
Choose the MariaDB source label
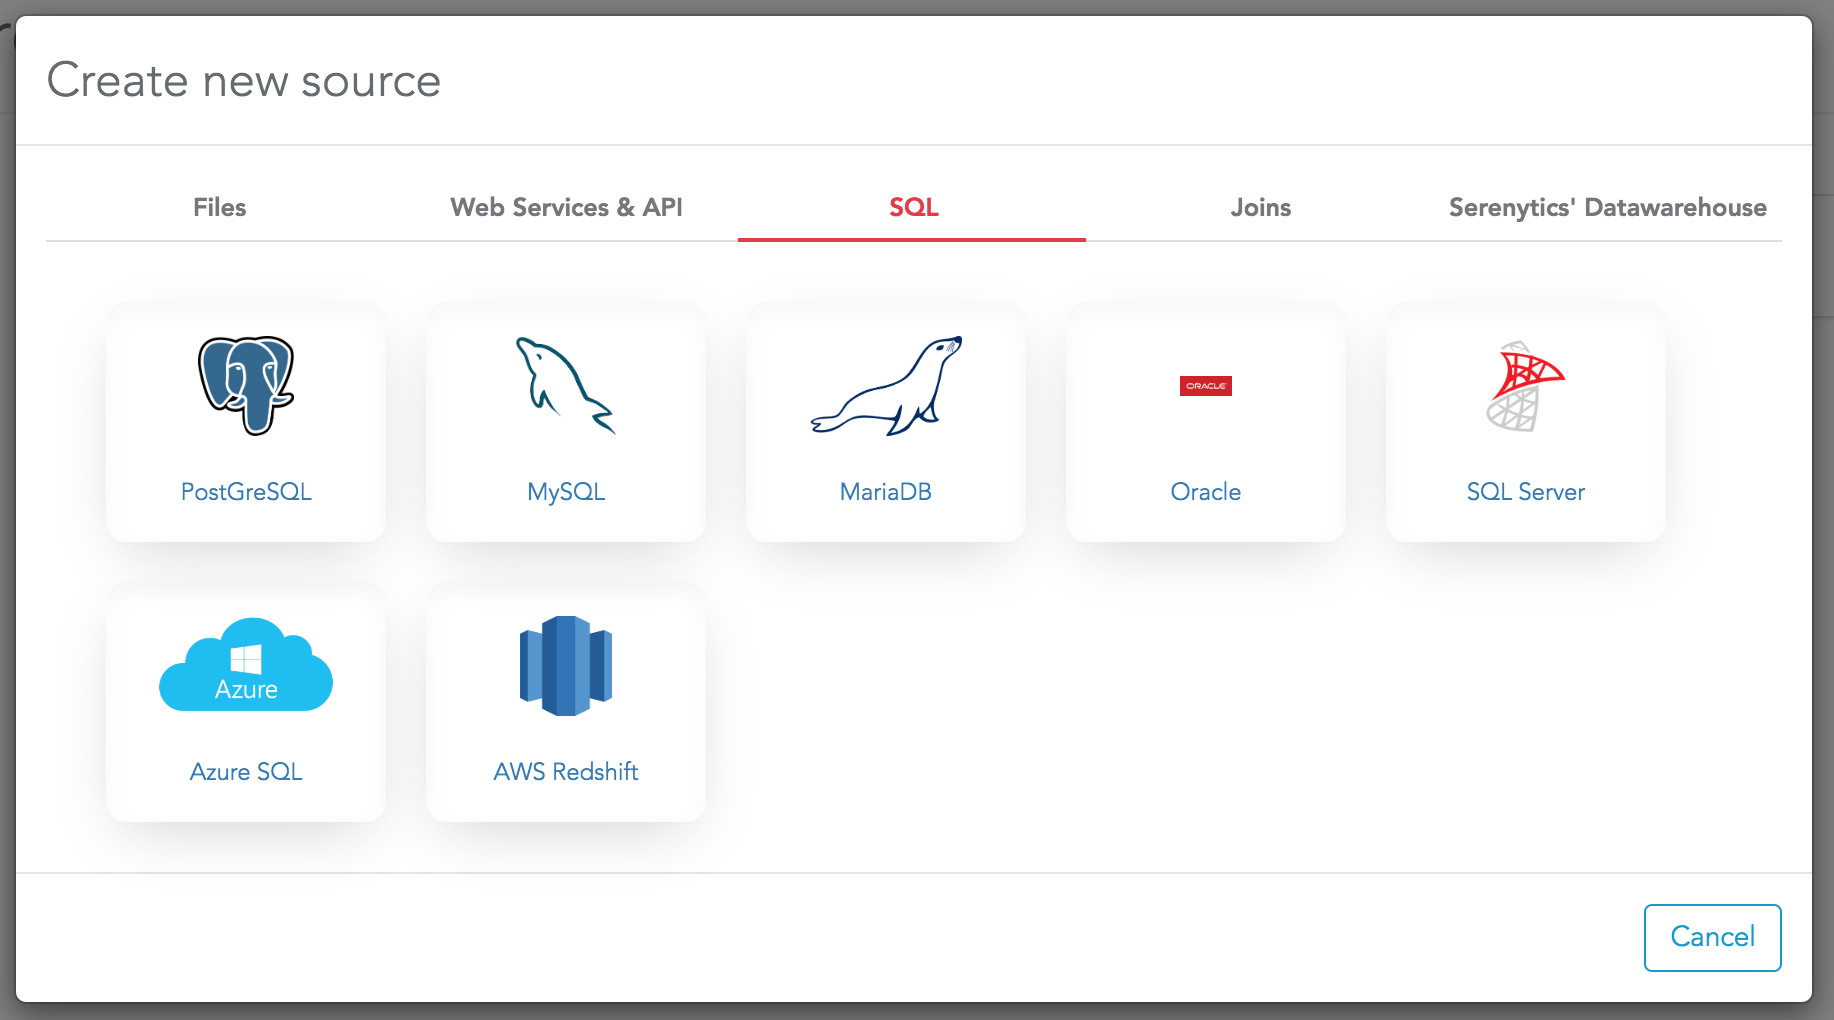tap(886, 492)
